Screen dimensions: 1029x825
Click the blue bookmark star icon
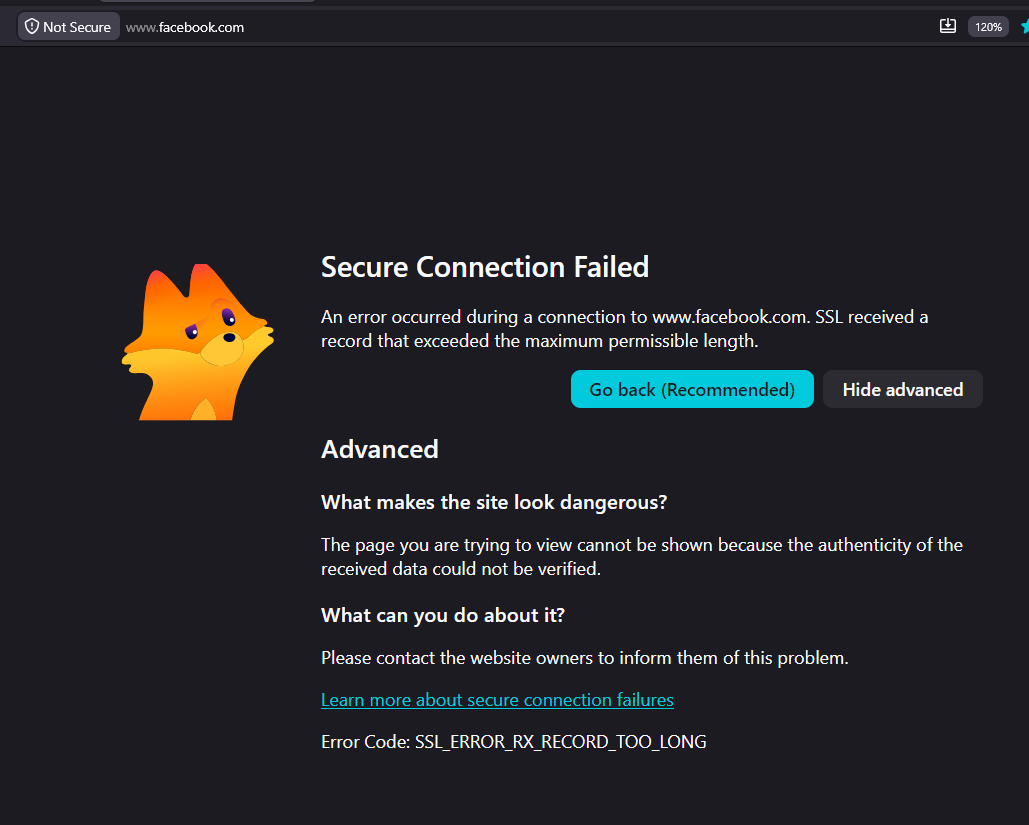point(1024,27)
